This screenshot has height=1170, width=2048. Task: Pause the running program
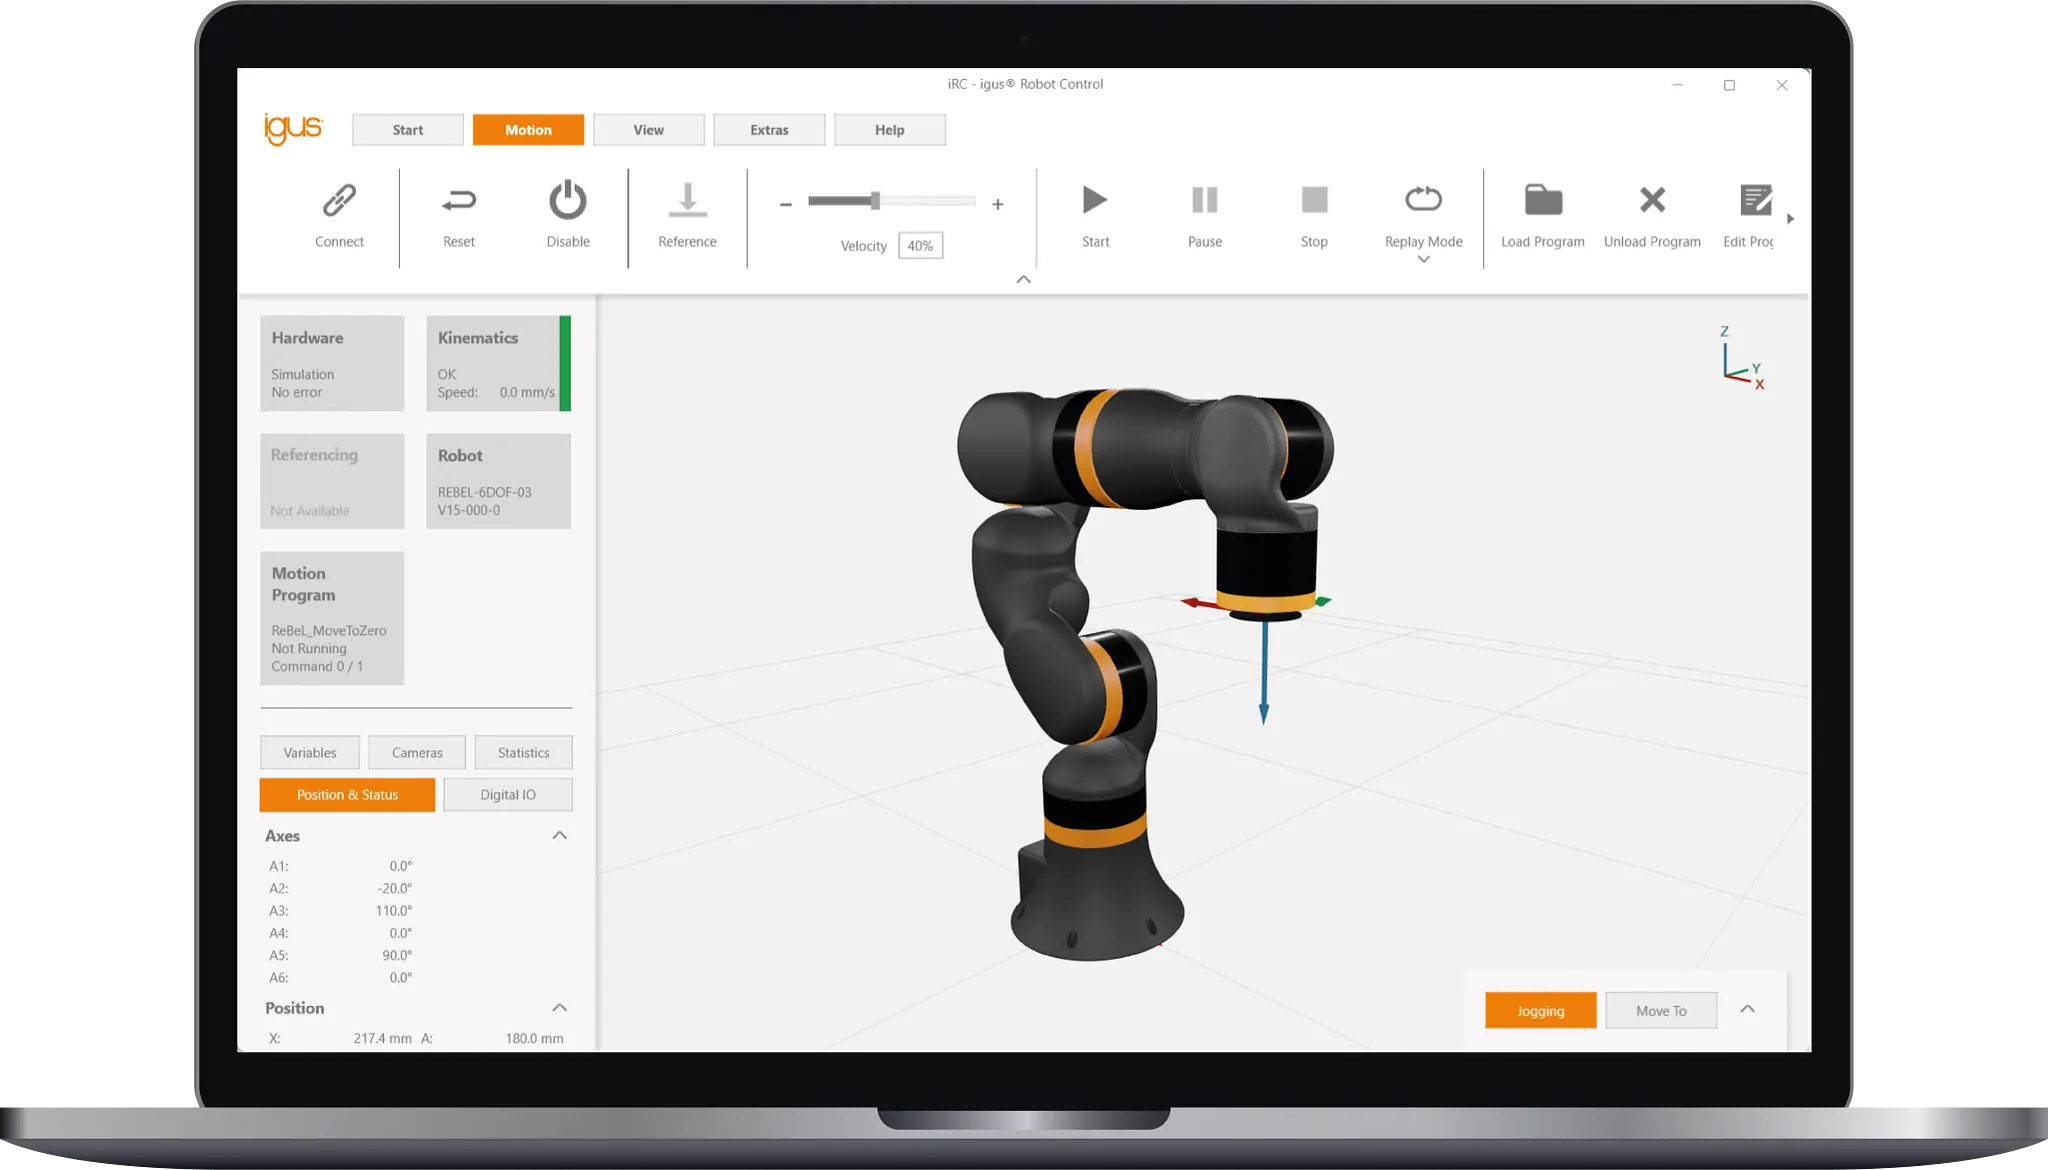click(x=1205, y=200)
